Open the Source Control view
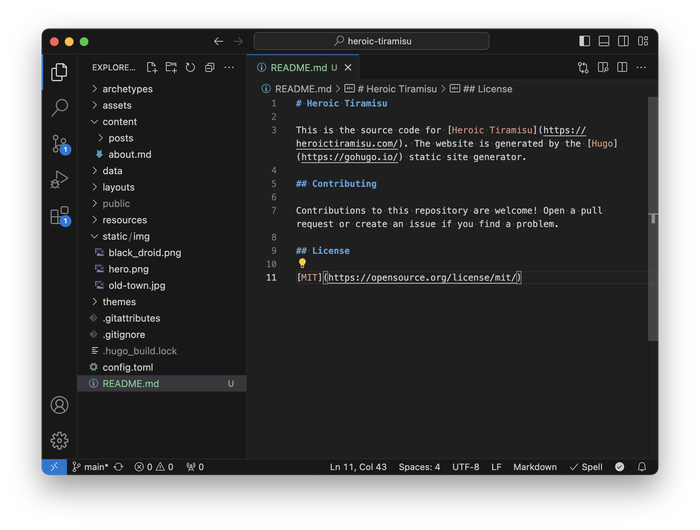The width and height of the screenshot is (700, 530). (x=60, y=144)
